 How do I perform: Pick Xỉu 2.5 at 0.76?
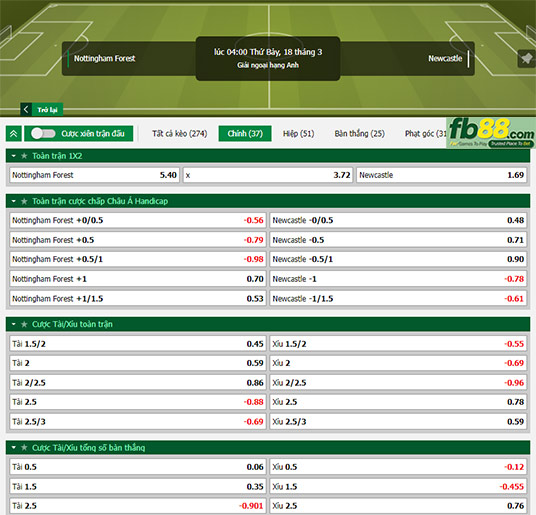point(398,506)
